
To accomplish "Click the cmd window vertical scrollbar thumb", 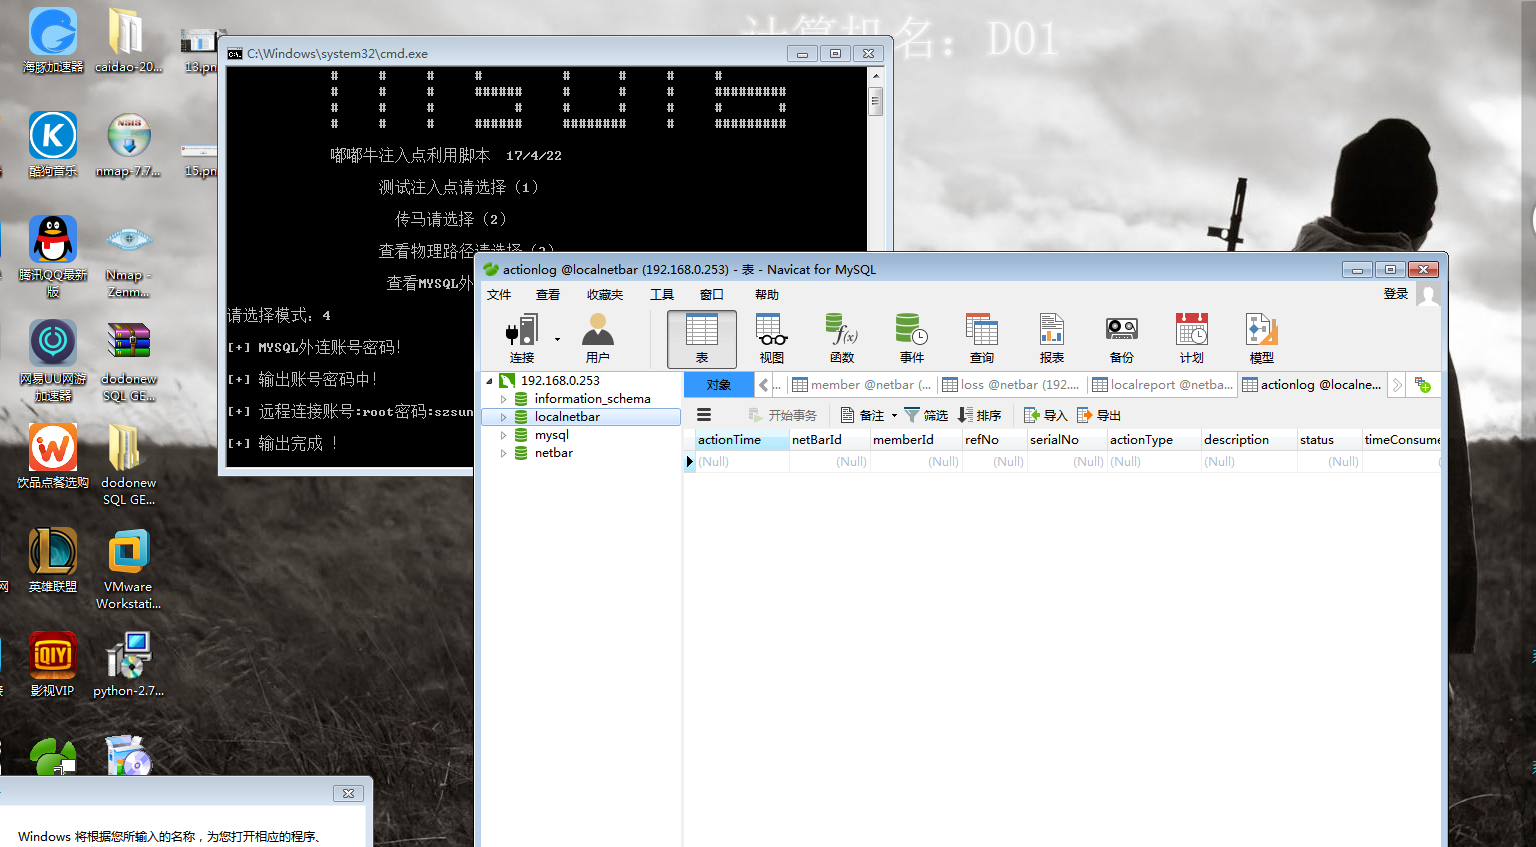I will (876, 101).
